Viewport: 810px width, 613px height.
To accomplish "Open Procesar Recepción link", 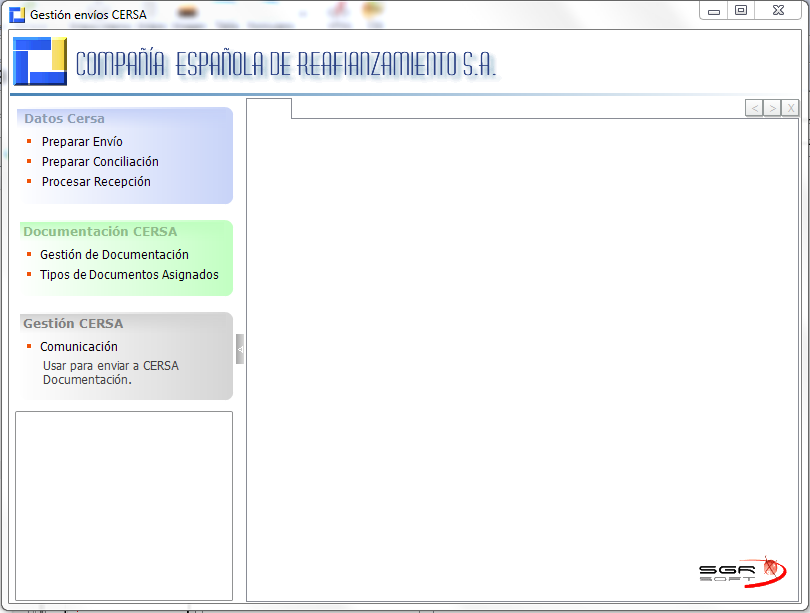I will (96, 182).
